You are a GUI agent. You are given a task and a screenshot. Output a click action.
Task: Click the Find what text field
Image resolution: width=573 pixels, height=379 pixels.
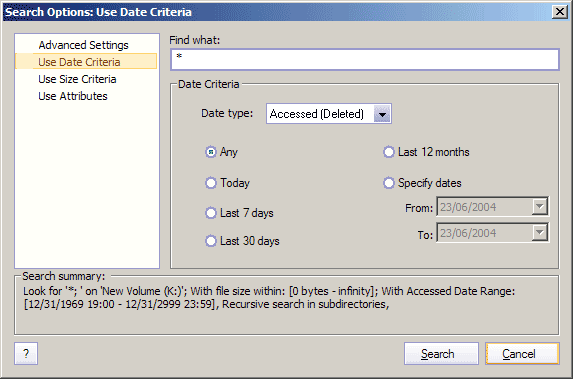(x=365, y=60)
